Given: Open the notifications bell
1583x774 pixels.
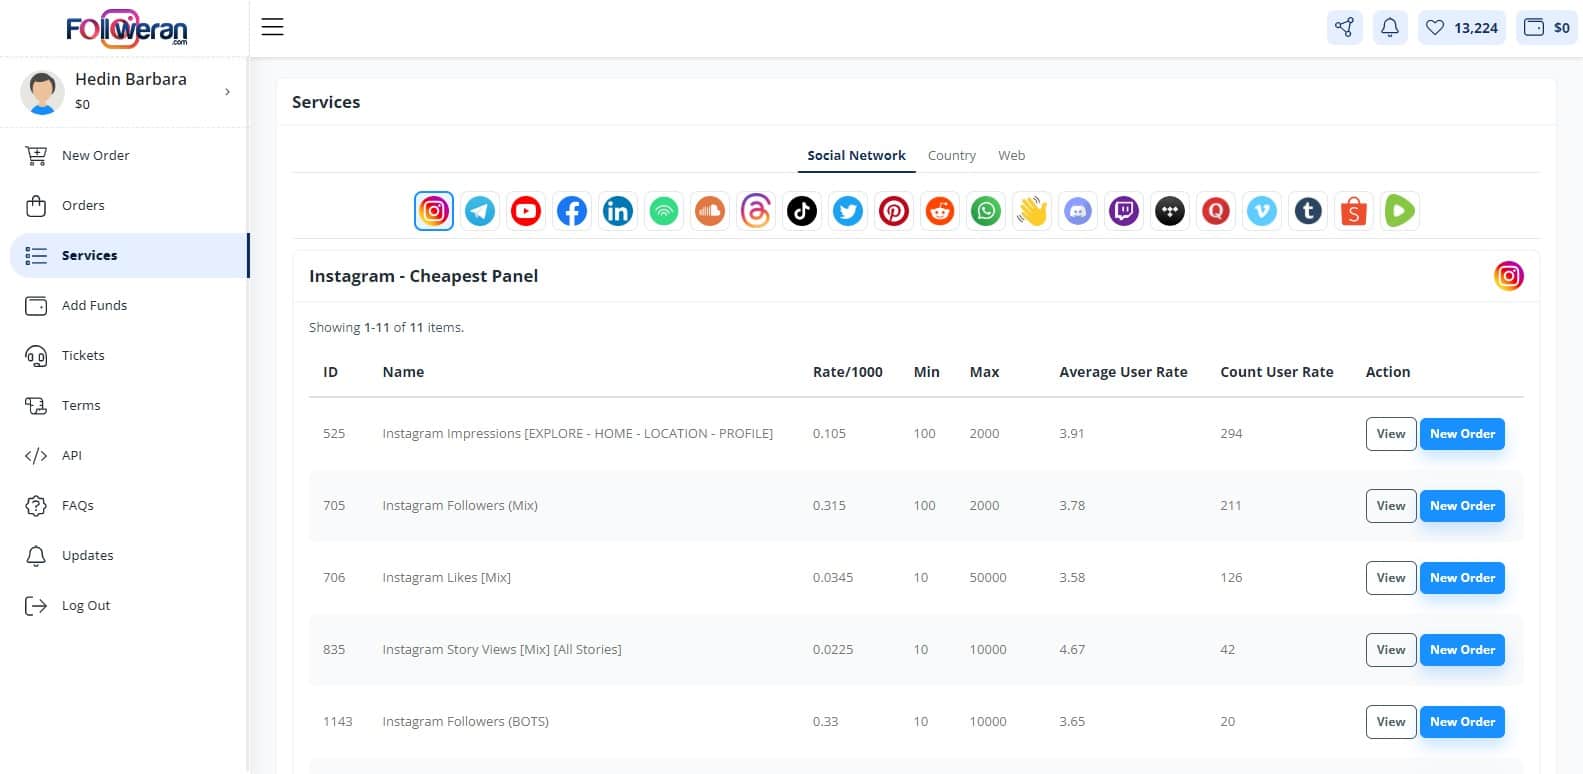Looking at the screenshot, I should click(1389, 28).
